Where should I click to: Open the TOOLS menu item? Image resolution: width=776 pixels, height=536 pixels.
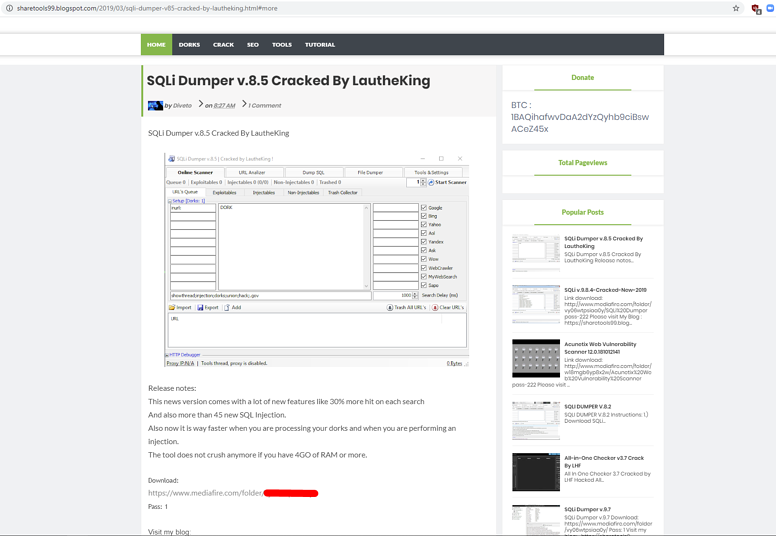(x=282, y=45)
